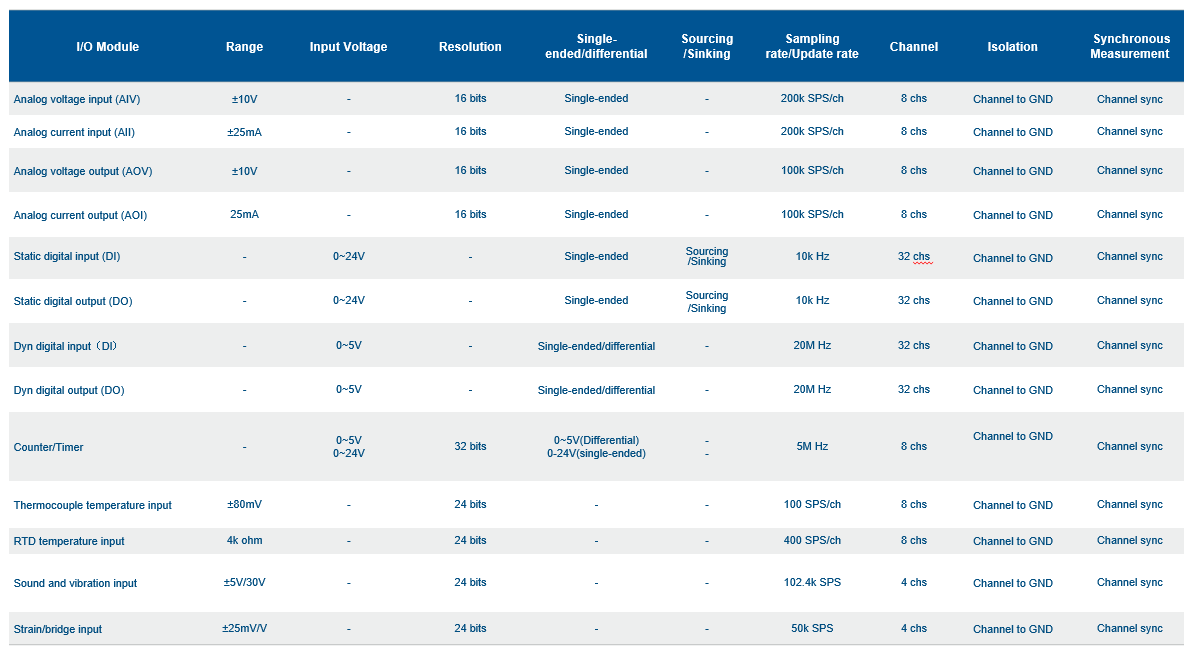Click the Dyn digital output (DO) row label
Image resolution: width=1191 pixels, height=652 pixels.
[69, 391]
